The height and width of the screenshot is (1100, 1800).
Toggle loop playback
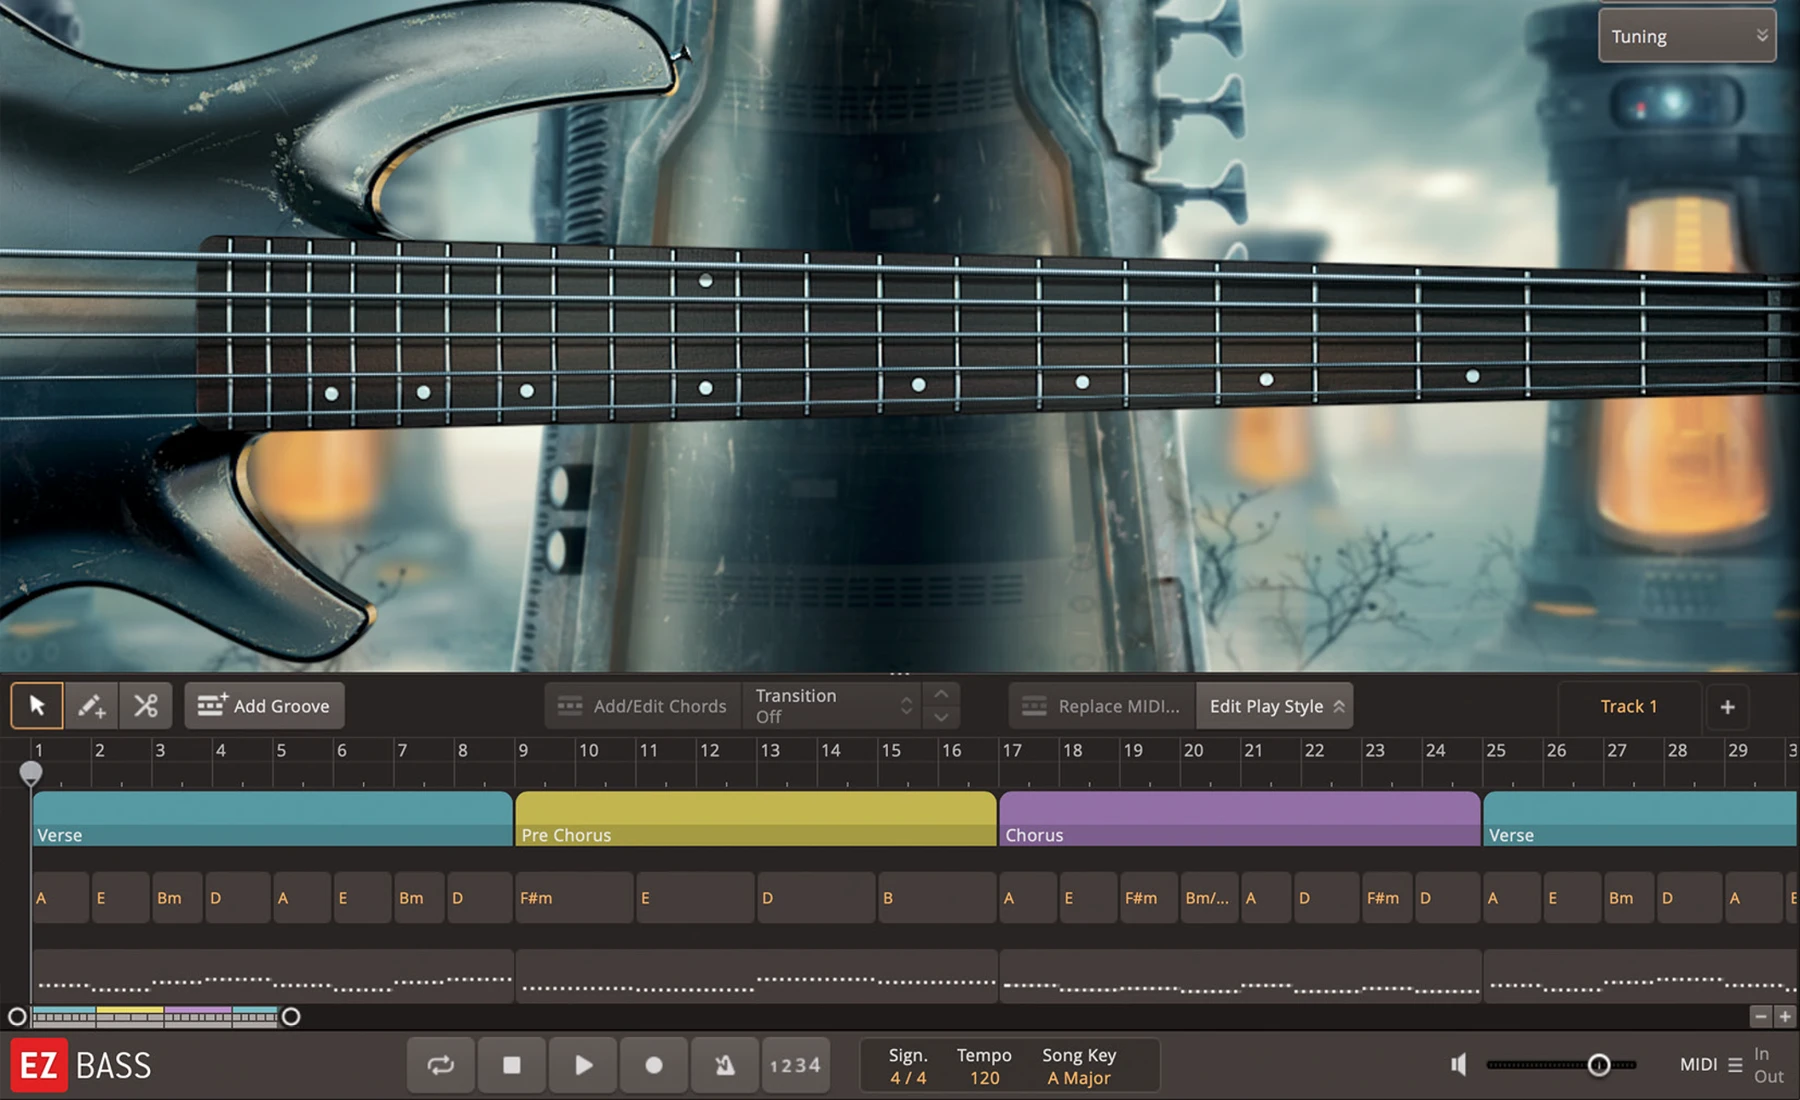pyautogui.click(x=441, y=1065)
